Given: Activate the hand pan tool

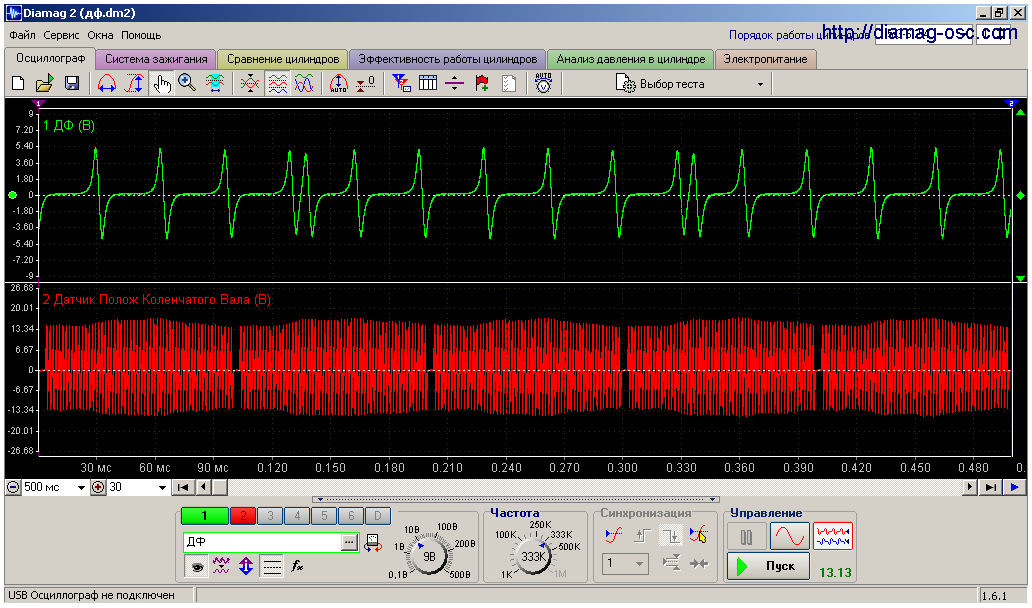Looking at the screenshot, I should tap(161, 84).
